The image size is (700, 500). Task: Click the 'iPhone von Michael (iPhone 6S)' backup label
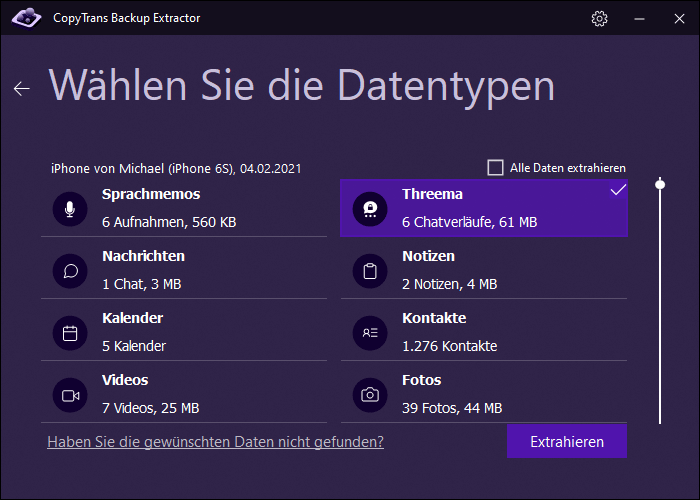coord(176,169)
